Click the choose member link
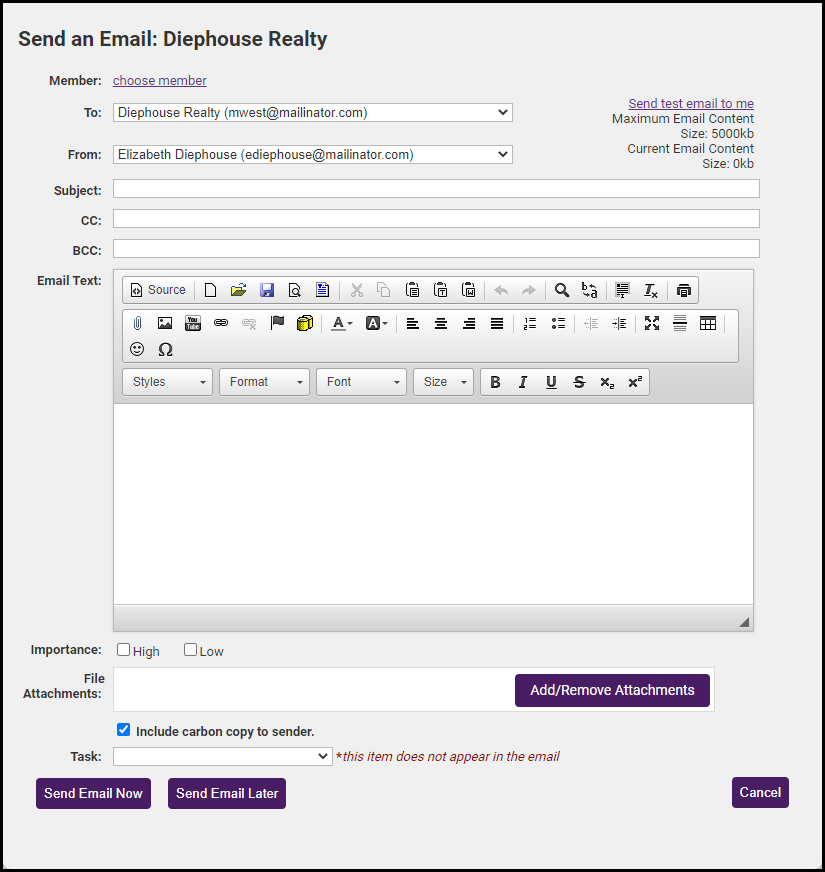This screenshot has height=872, width=825. pos(160,81)
